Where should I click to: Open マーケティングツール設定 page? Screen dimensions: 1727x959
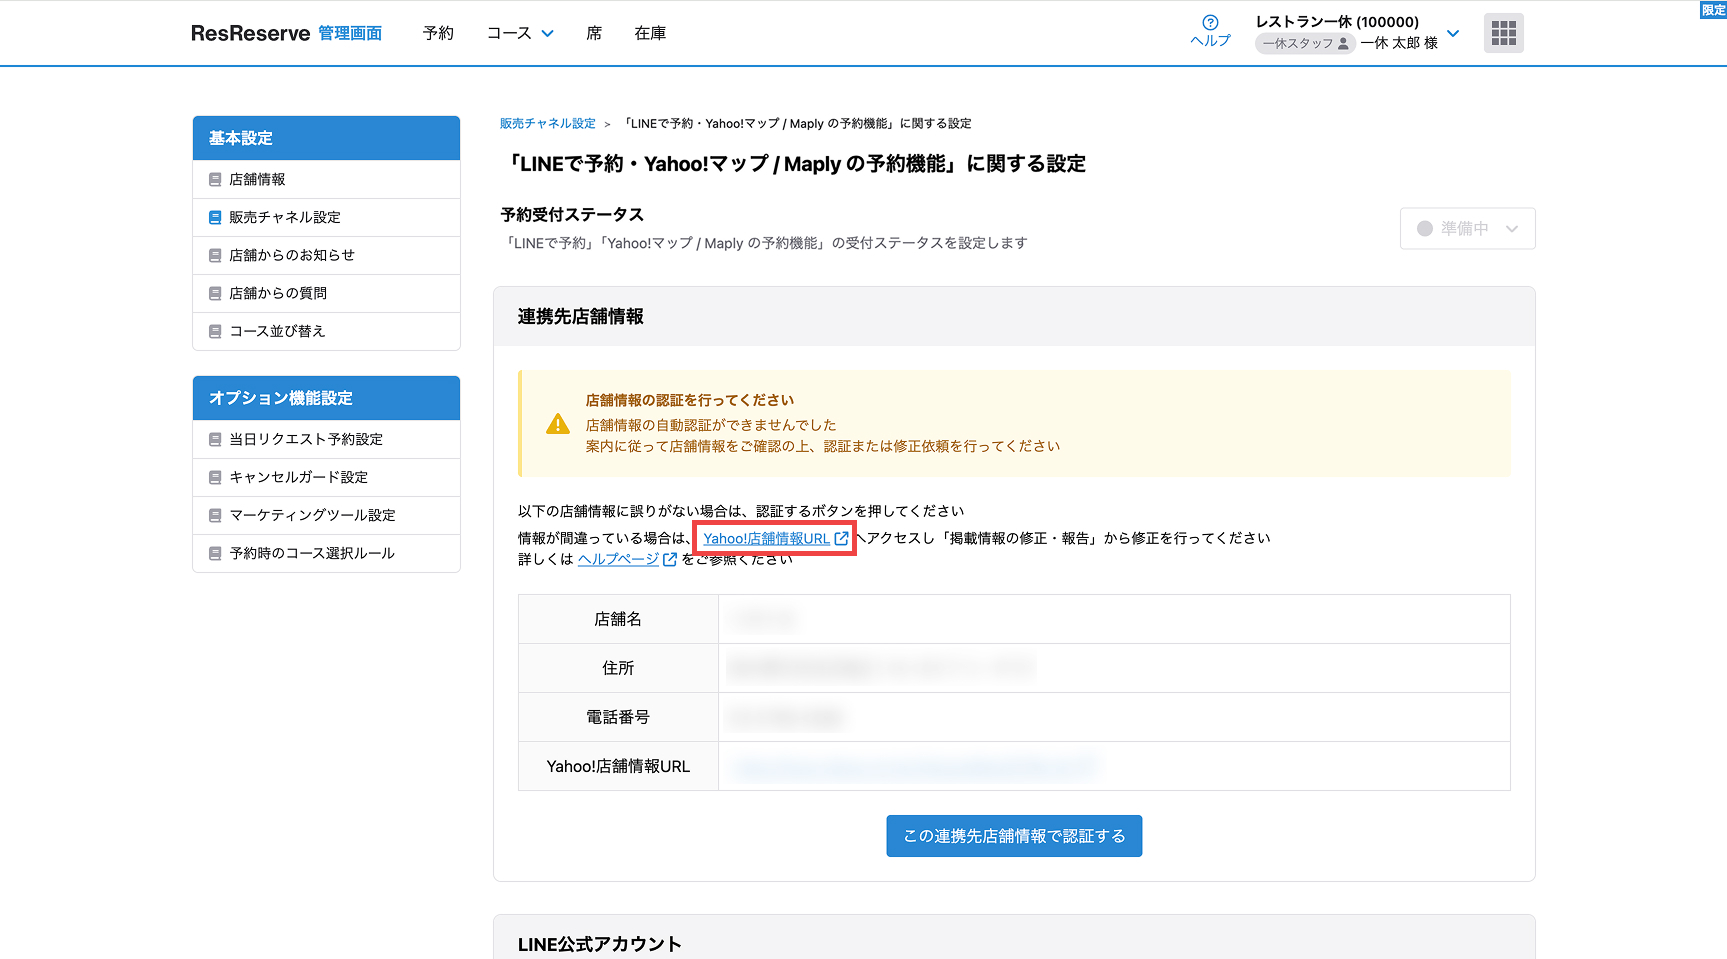pos(326,515)
